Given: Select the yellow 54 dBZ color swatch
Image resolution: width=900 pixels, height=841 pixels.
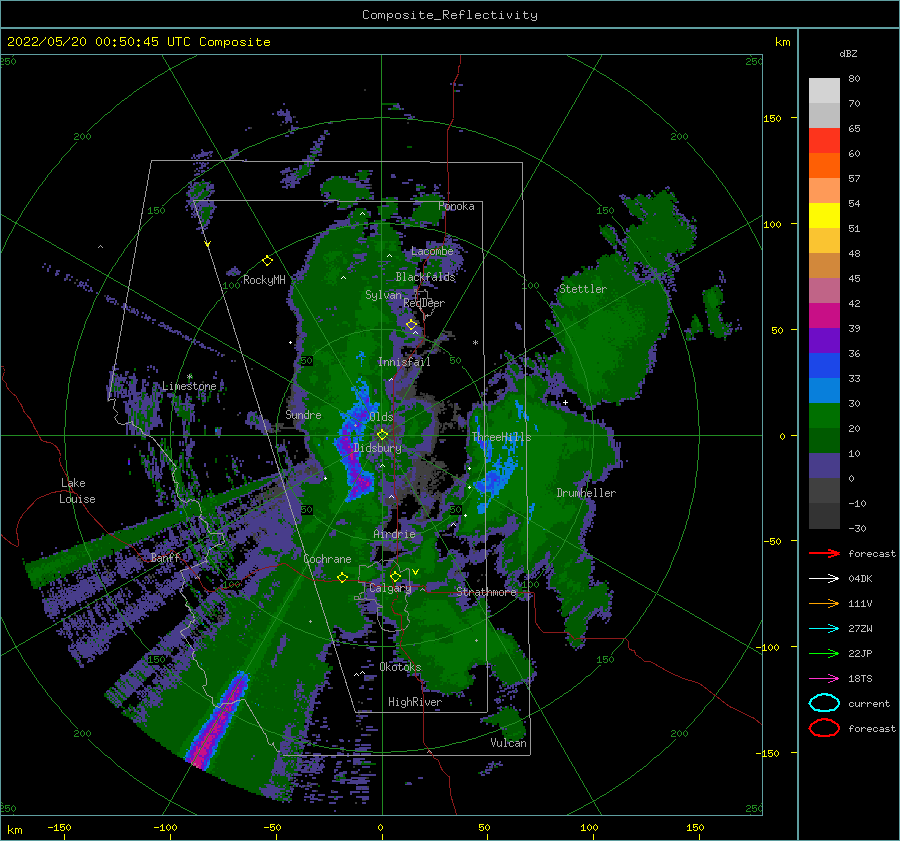Looking at the screenshot, I should [824, 216].
